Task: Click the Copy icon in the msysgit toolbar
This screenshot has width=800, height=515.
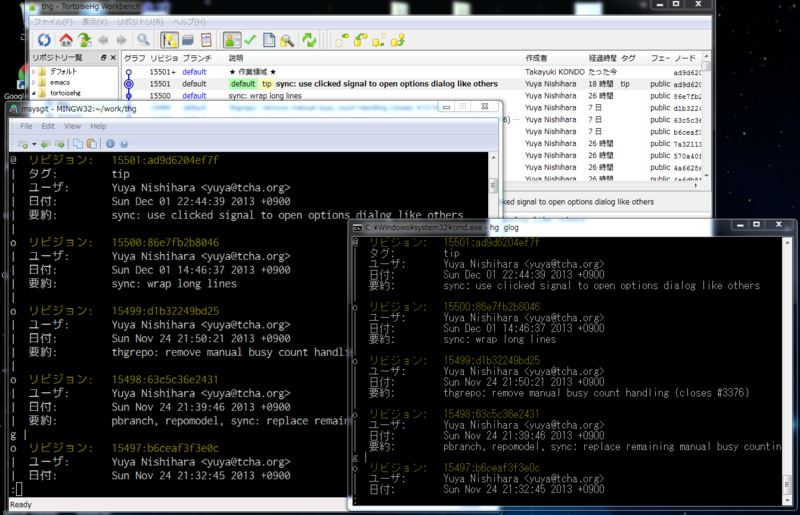Action: click(78, 144)
